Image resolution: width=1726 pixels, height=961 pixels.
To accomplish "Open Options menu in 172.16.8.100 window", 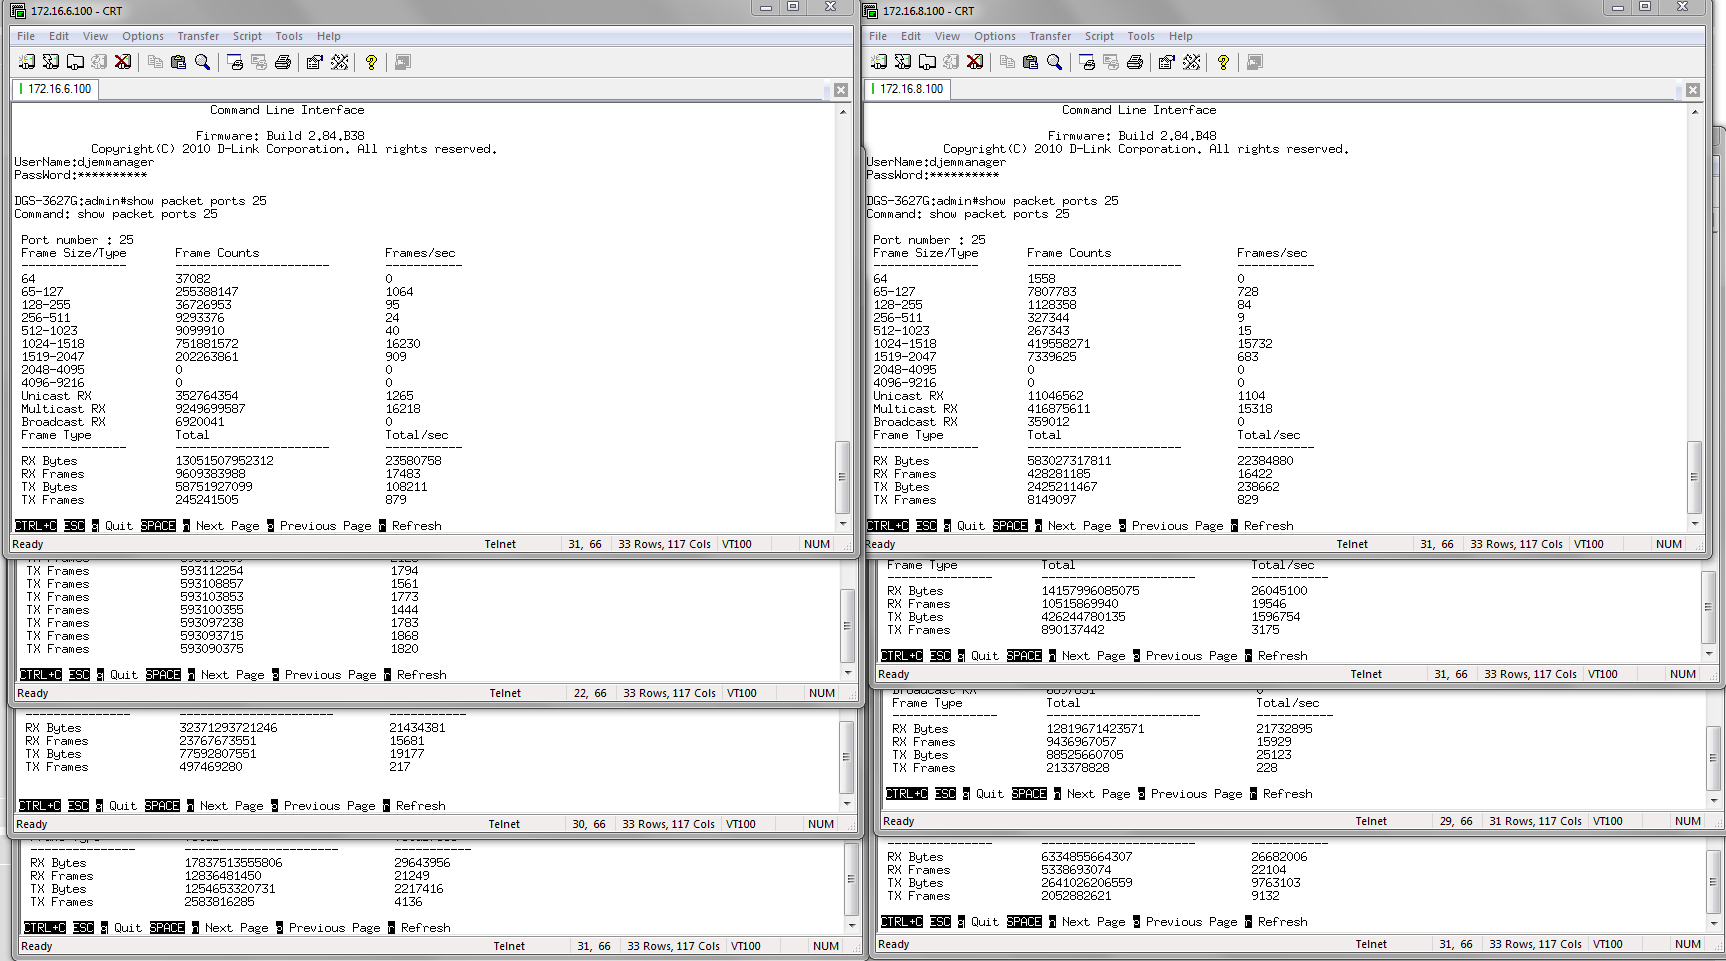I will 995,36.
